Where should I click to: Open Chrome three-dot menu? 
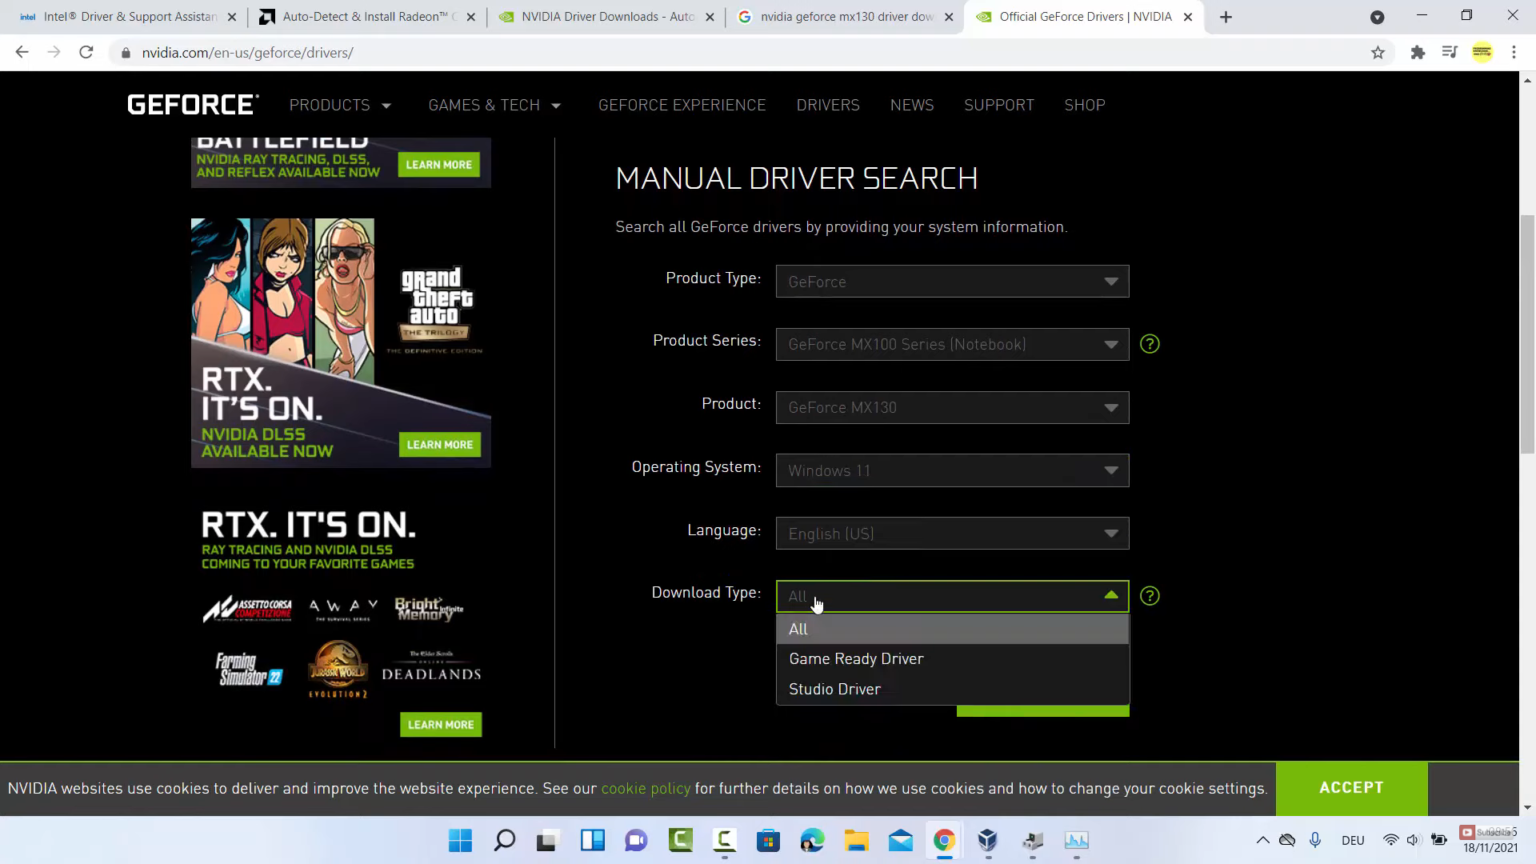click(x=1514, y=52)
